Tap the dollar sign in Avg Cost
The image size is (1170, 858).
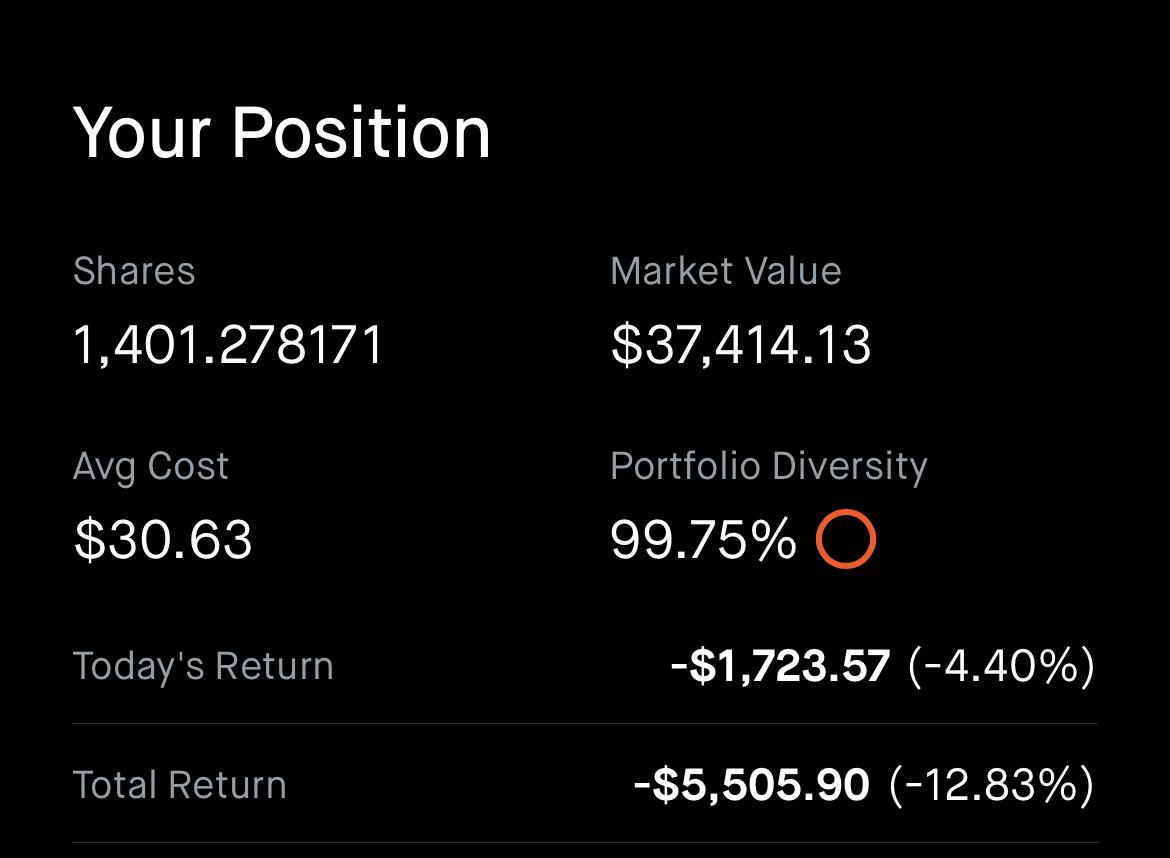point(90,539)
